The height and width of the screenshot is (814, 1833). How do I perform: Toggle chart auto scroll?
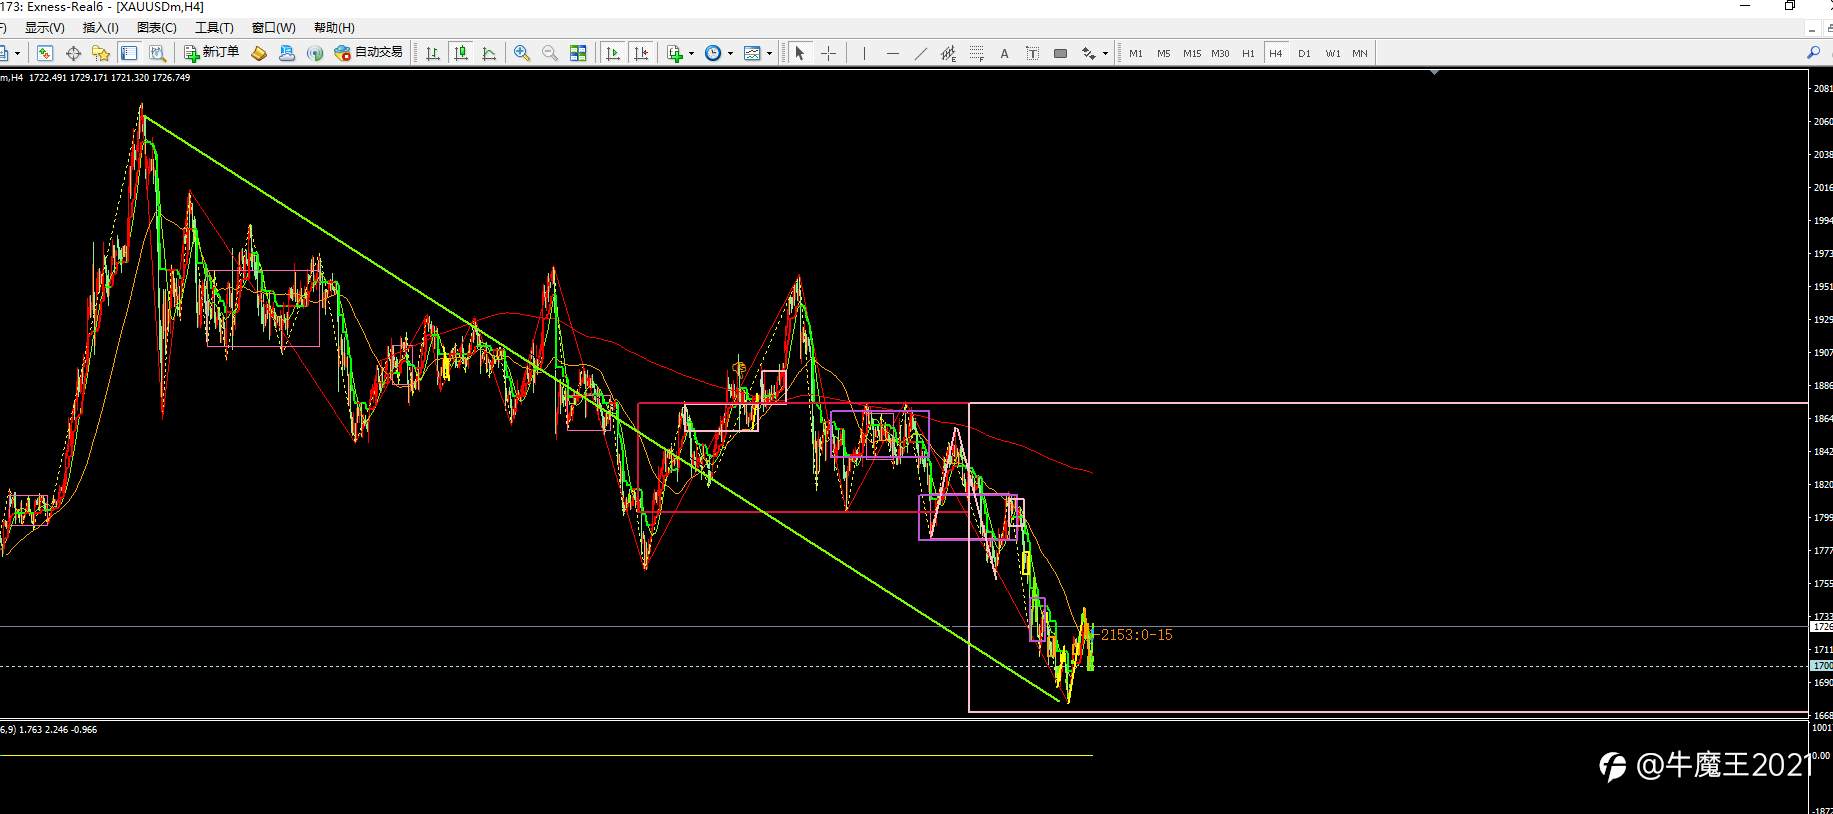(x=613, y=53)
